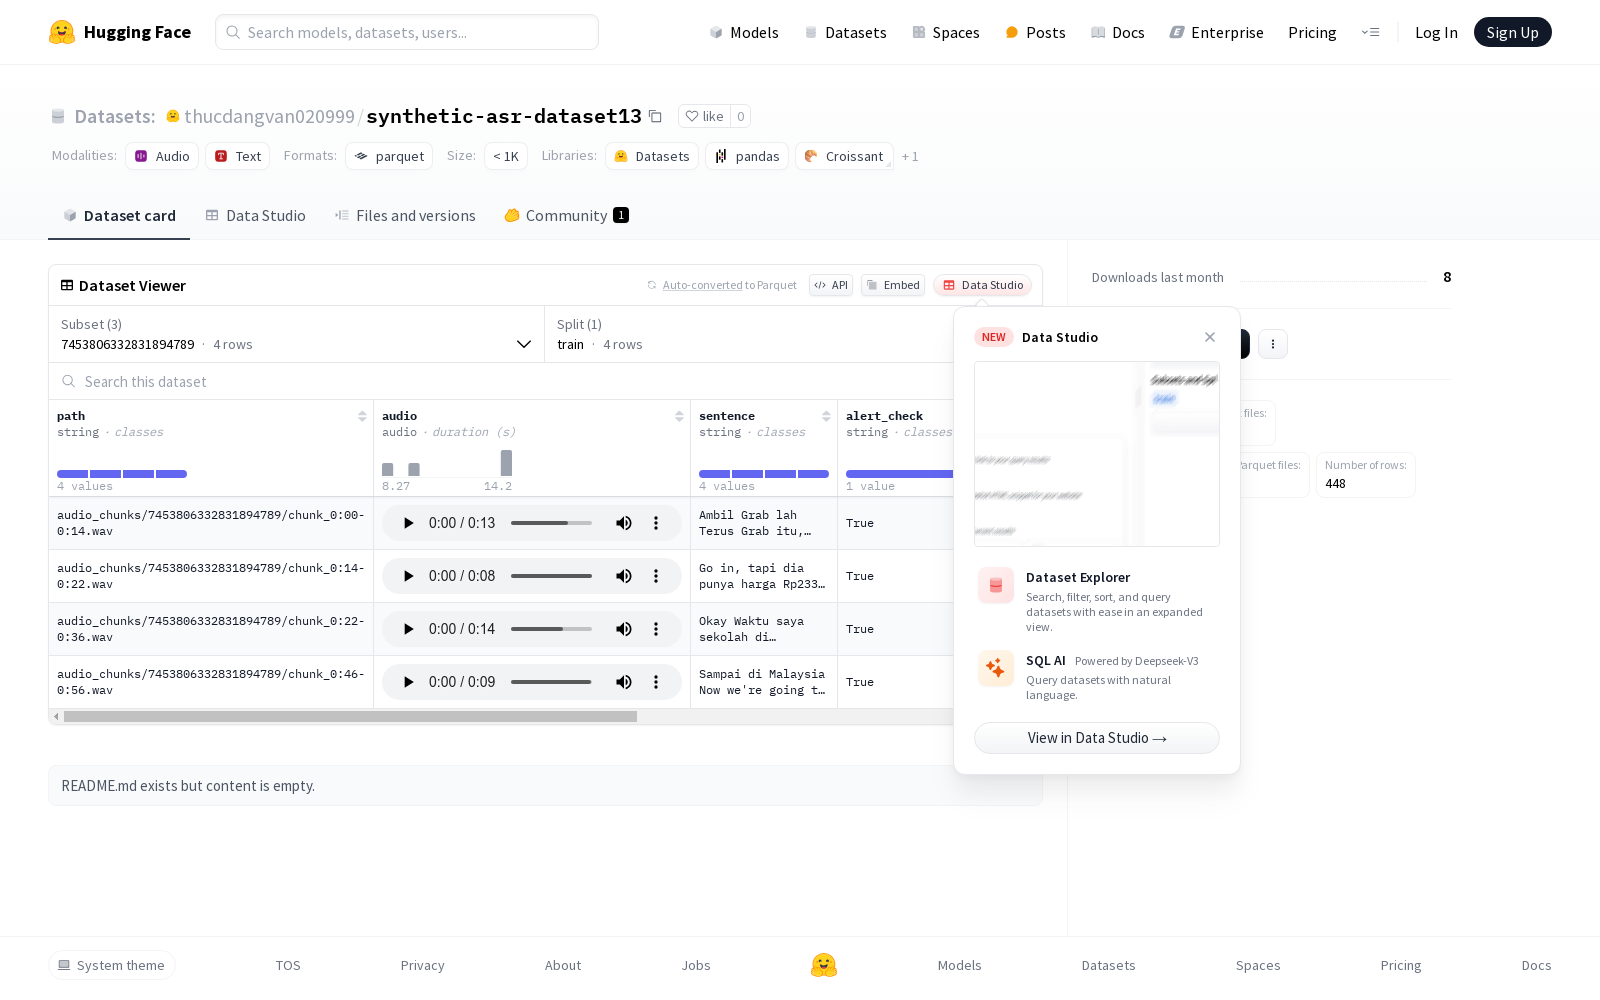Viewport: 1600px width, 1000px height.
Task: Open the Data Studio tab
Action: [256, 216]
